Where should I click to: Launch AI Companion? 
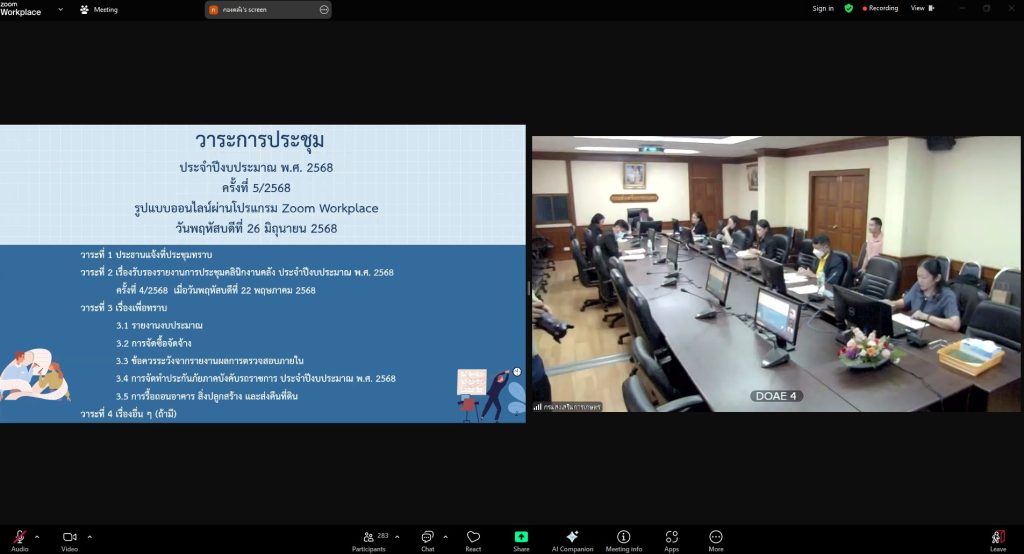(x=572, y=538)
